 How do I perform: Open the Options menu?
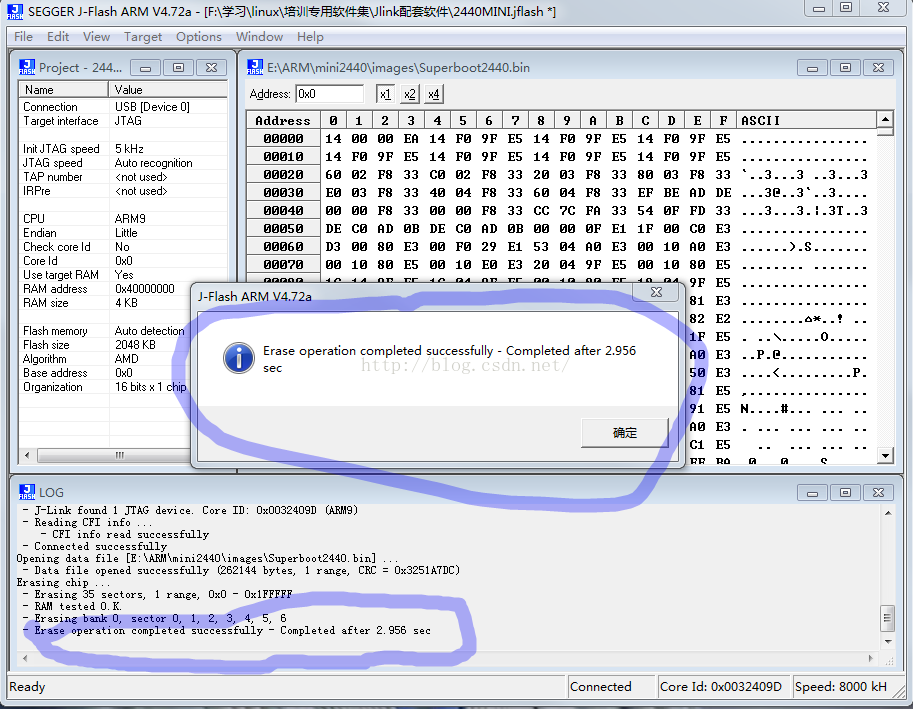[x=199, y=37]
